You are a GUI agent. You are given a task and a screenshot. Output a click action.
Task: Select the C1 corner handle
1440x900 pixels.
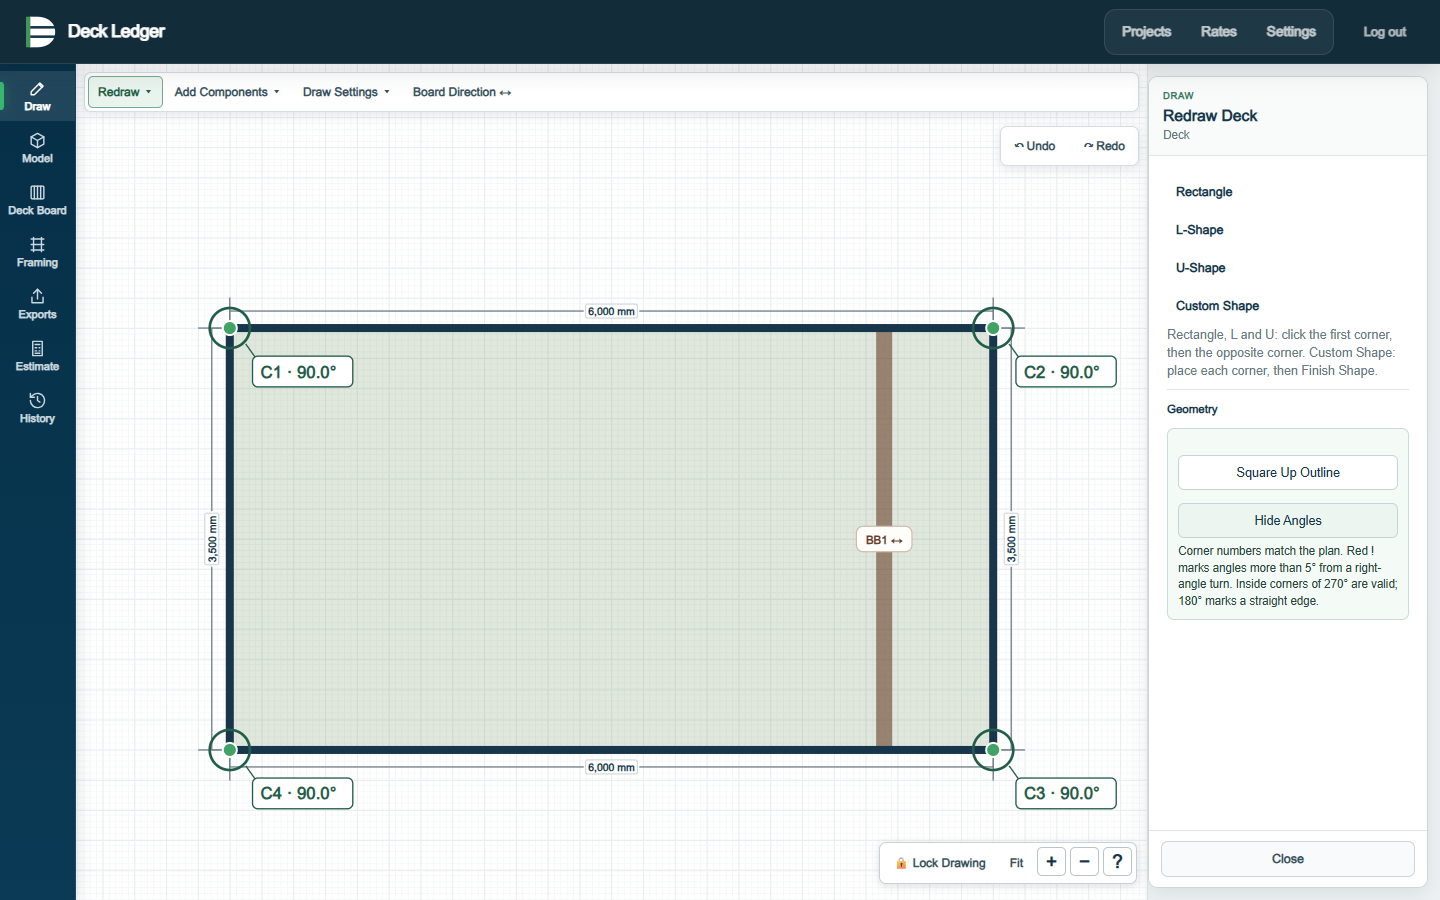click(x=230, y=328)
